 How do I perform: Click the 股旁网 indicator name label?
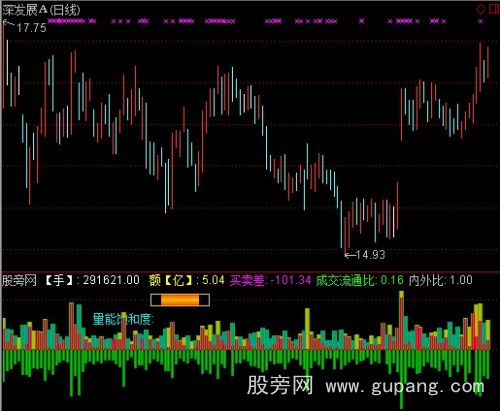[19, 280]
